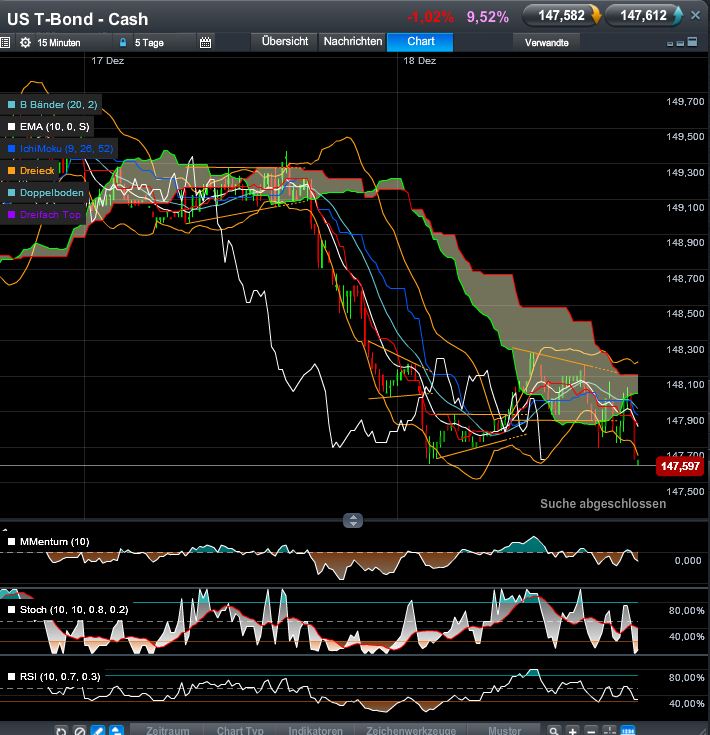
Task: Select the medium window size icon
Action: [680, 43]
